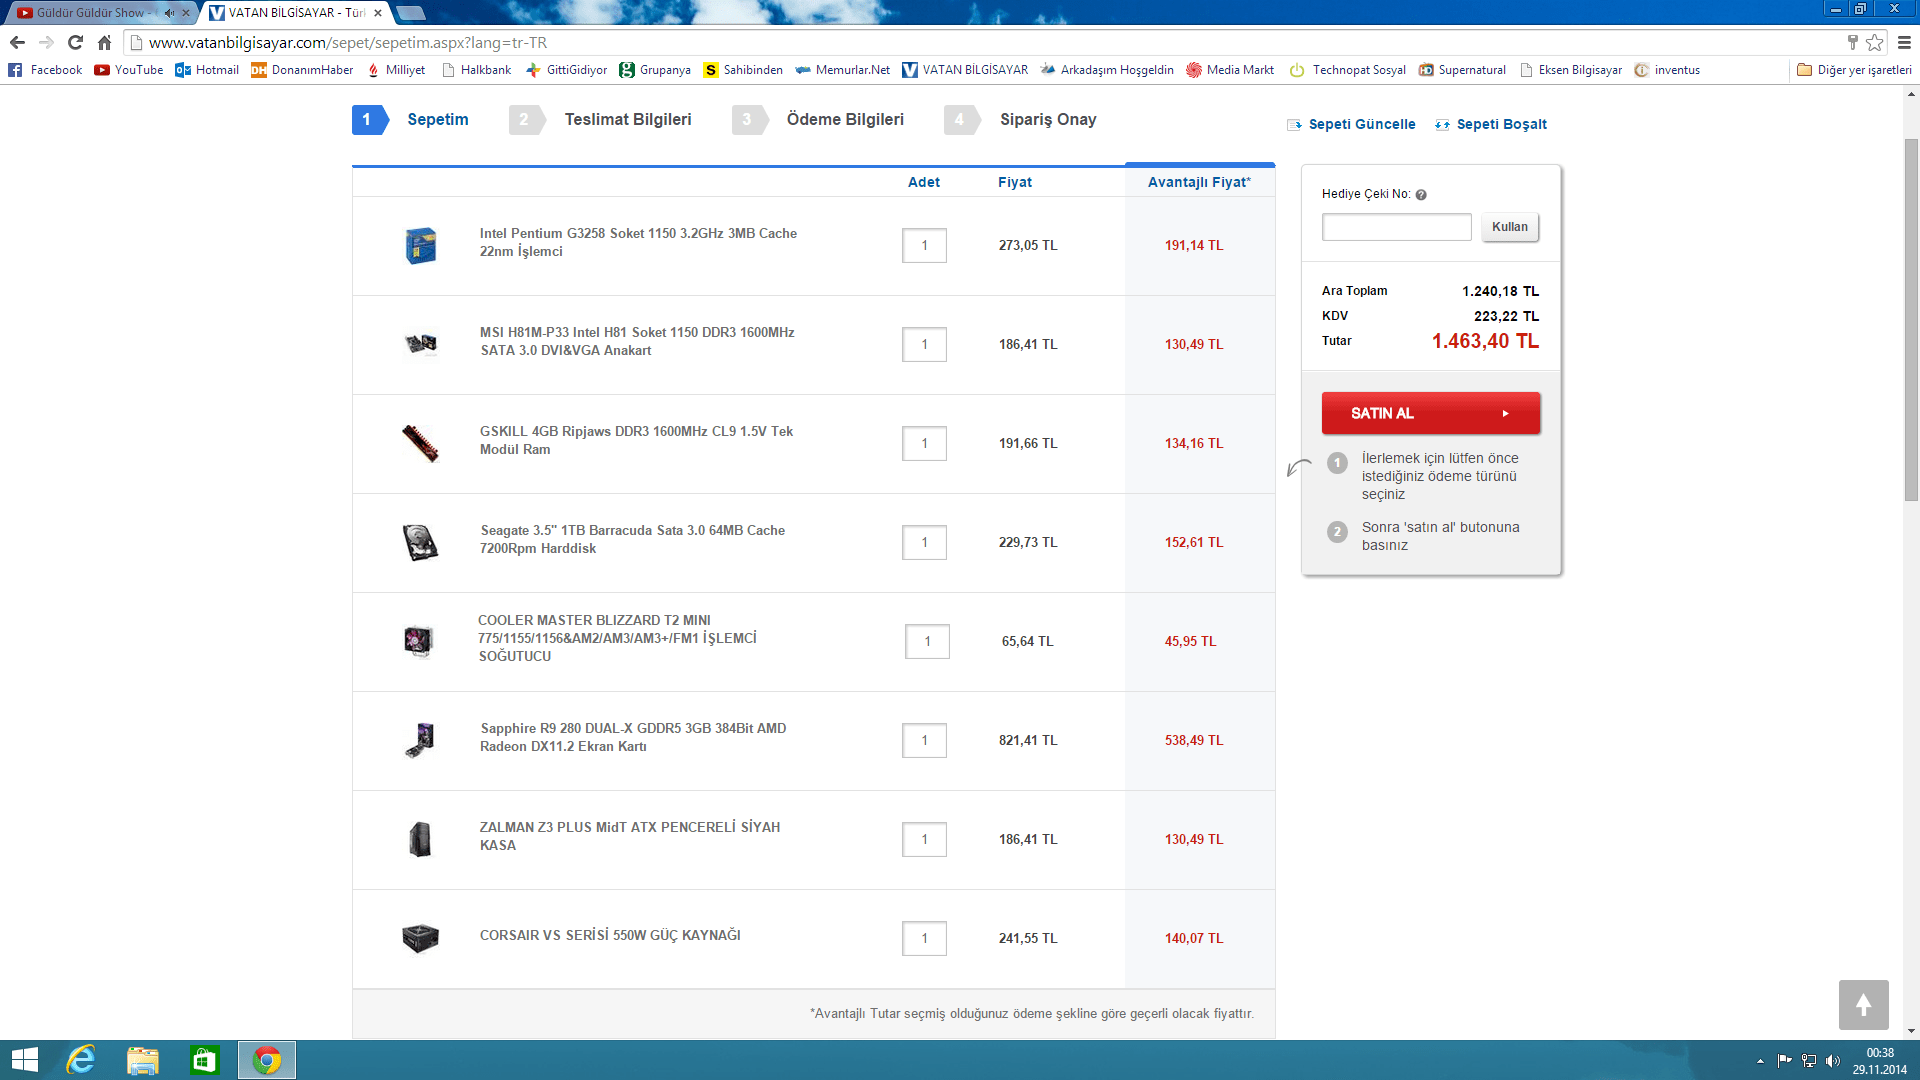Click the Sepeti Boşalt icon link
The image size is (1920, 1080).
click(1442, 125)
